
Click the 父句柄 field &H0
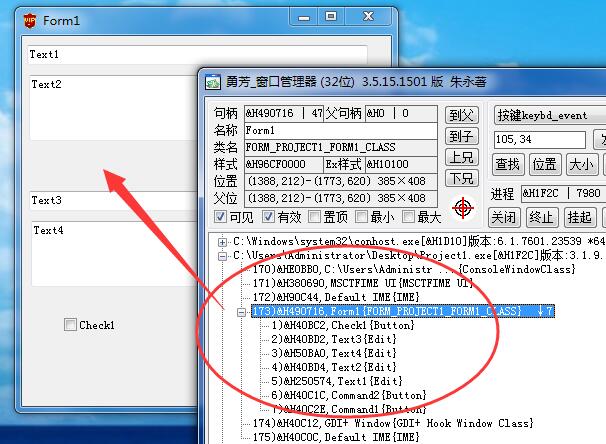pyautogui.click(x=401, y=113)
